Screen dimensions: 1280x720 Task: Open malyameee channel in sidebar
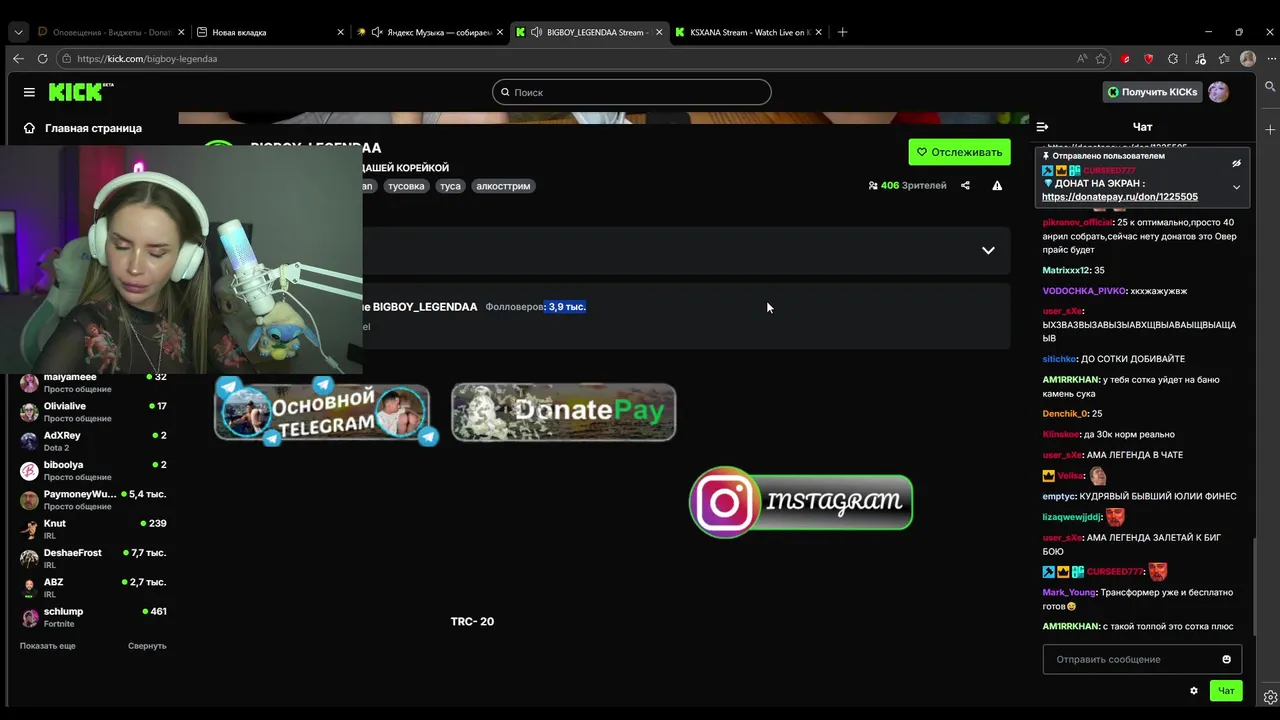(93, 383)
